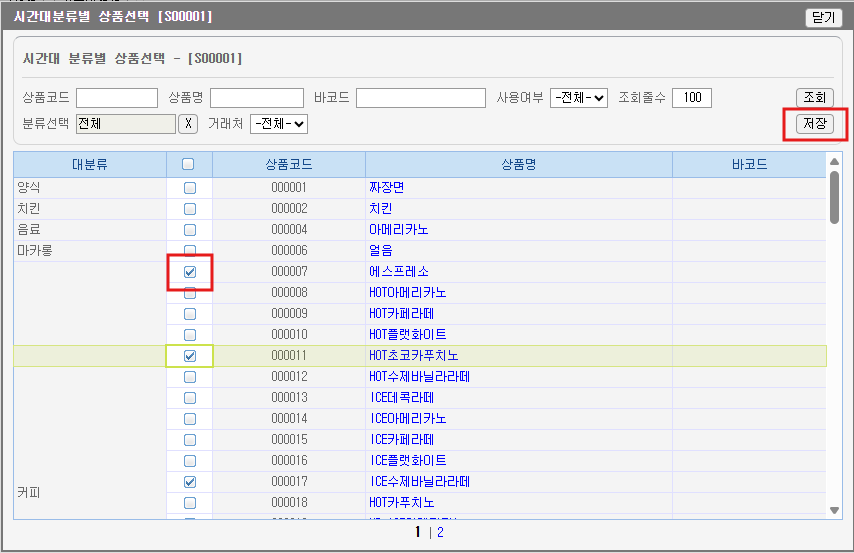
Task: Clear the 분류선택 field with X button
Action: (188, 124)
